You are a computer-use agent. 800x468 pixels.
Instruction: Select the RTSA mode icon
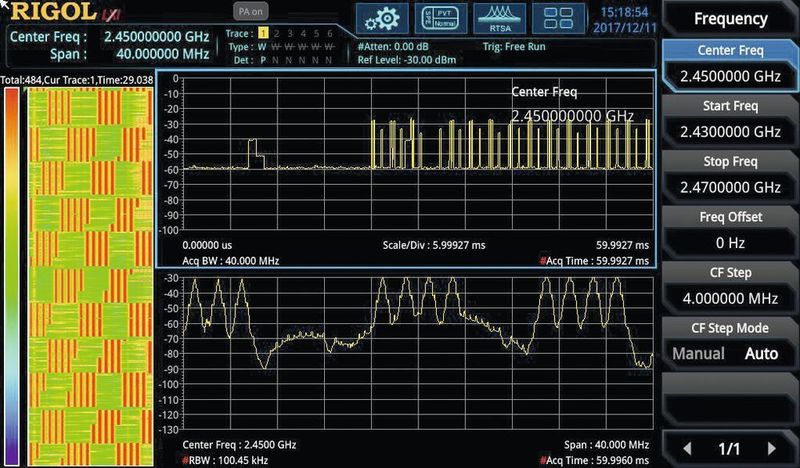(499, 19)
